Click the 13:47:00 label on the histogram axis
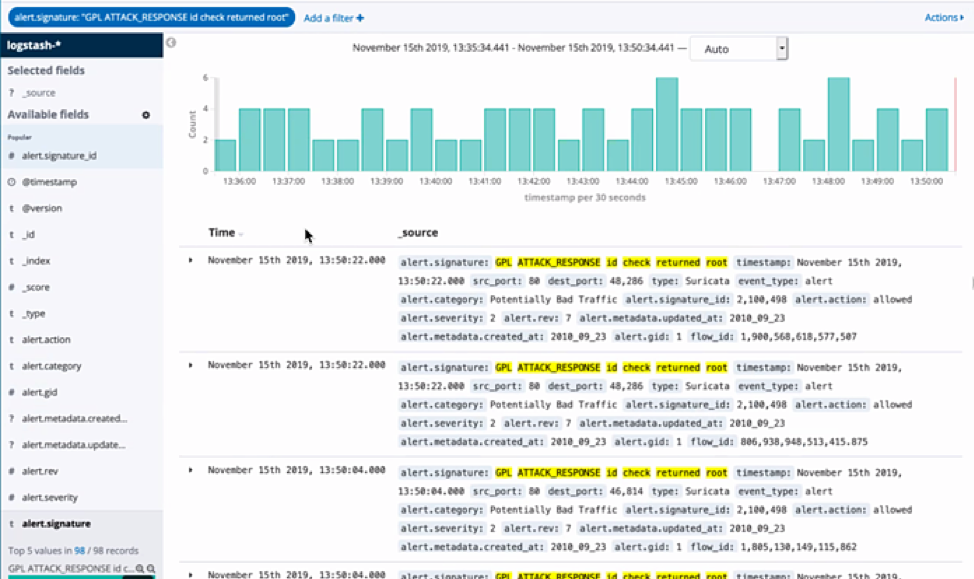Image resolution: width=974 pixels, height=579 pixels. point(779,181)
